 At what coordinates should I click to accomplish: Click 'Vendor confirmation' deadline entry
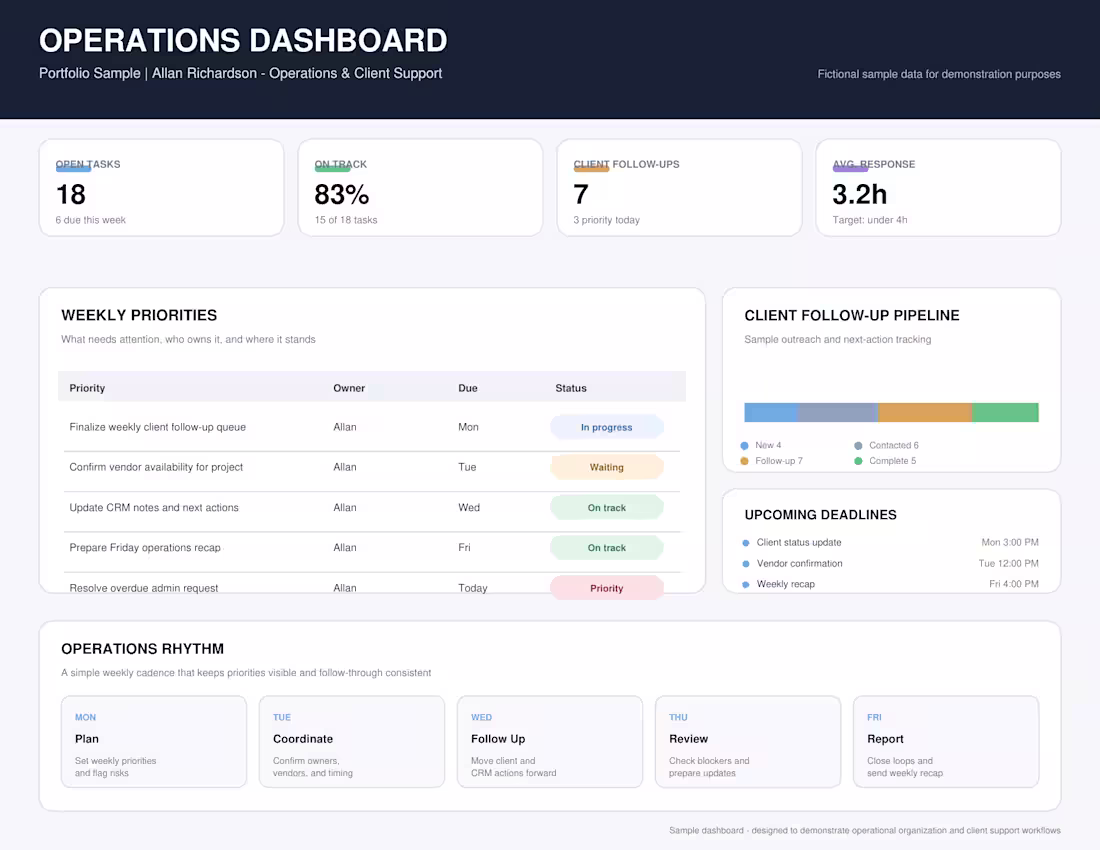pyautogui.click(x=800, y=564)
